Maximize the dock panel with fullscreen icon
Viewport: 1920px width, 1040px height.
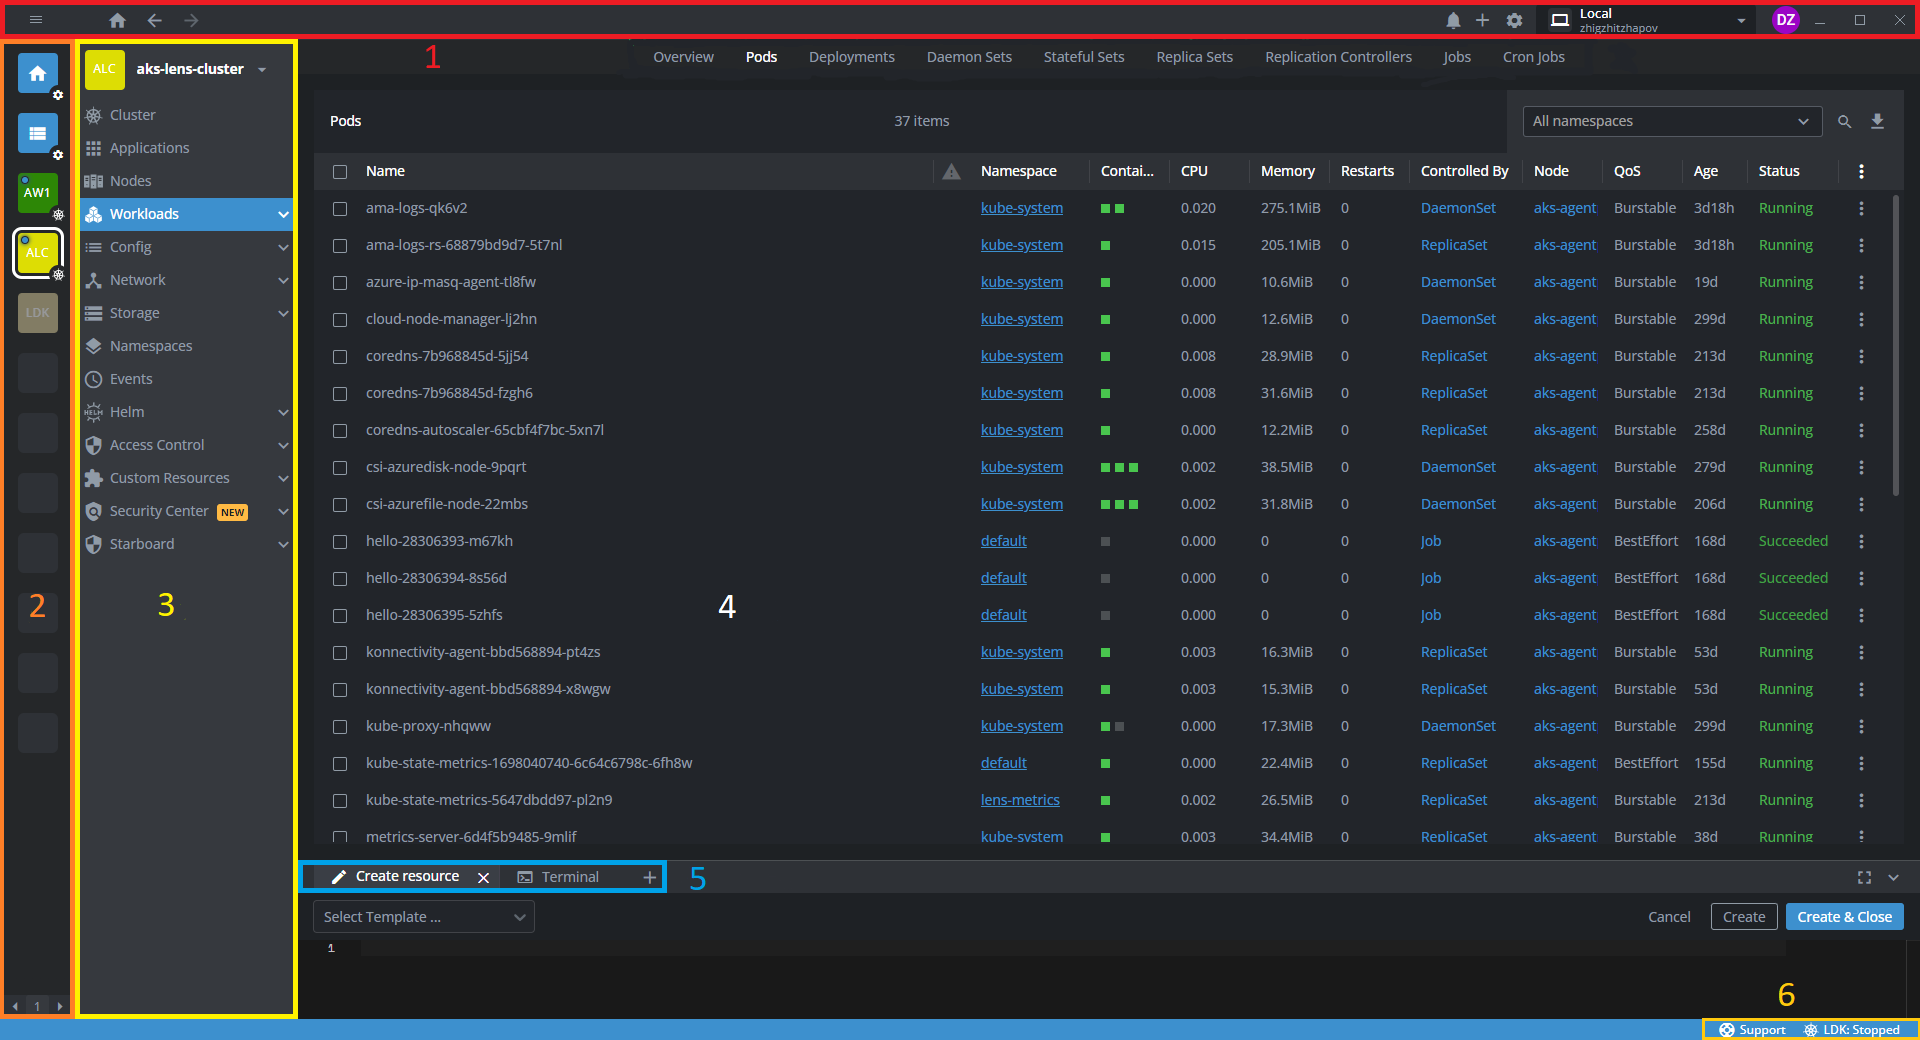[x=1863, y=878]
